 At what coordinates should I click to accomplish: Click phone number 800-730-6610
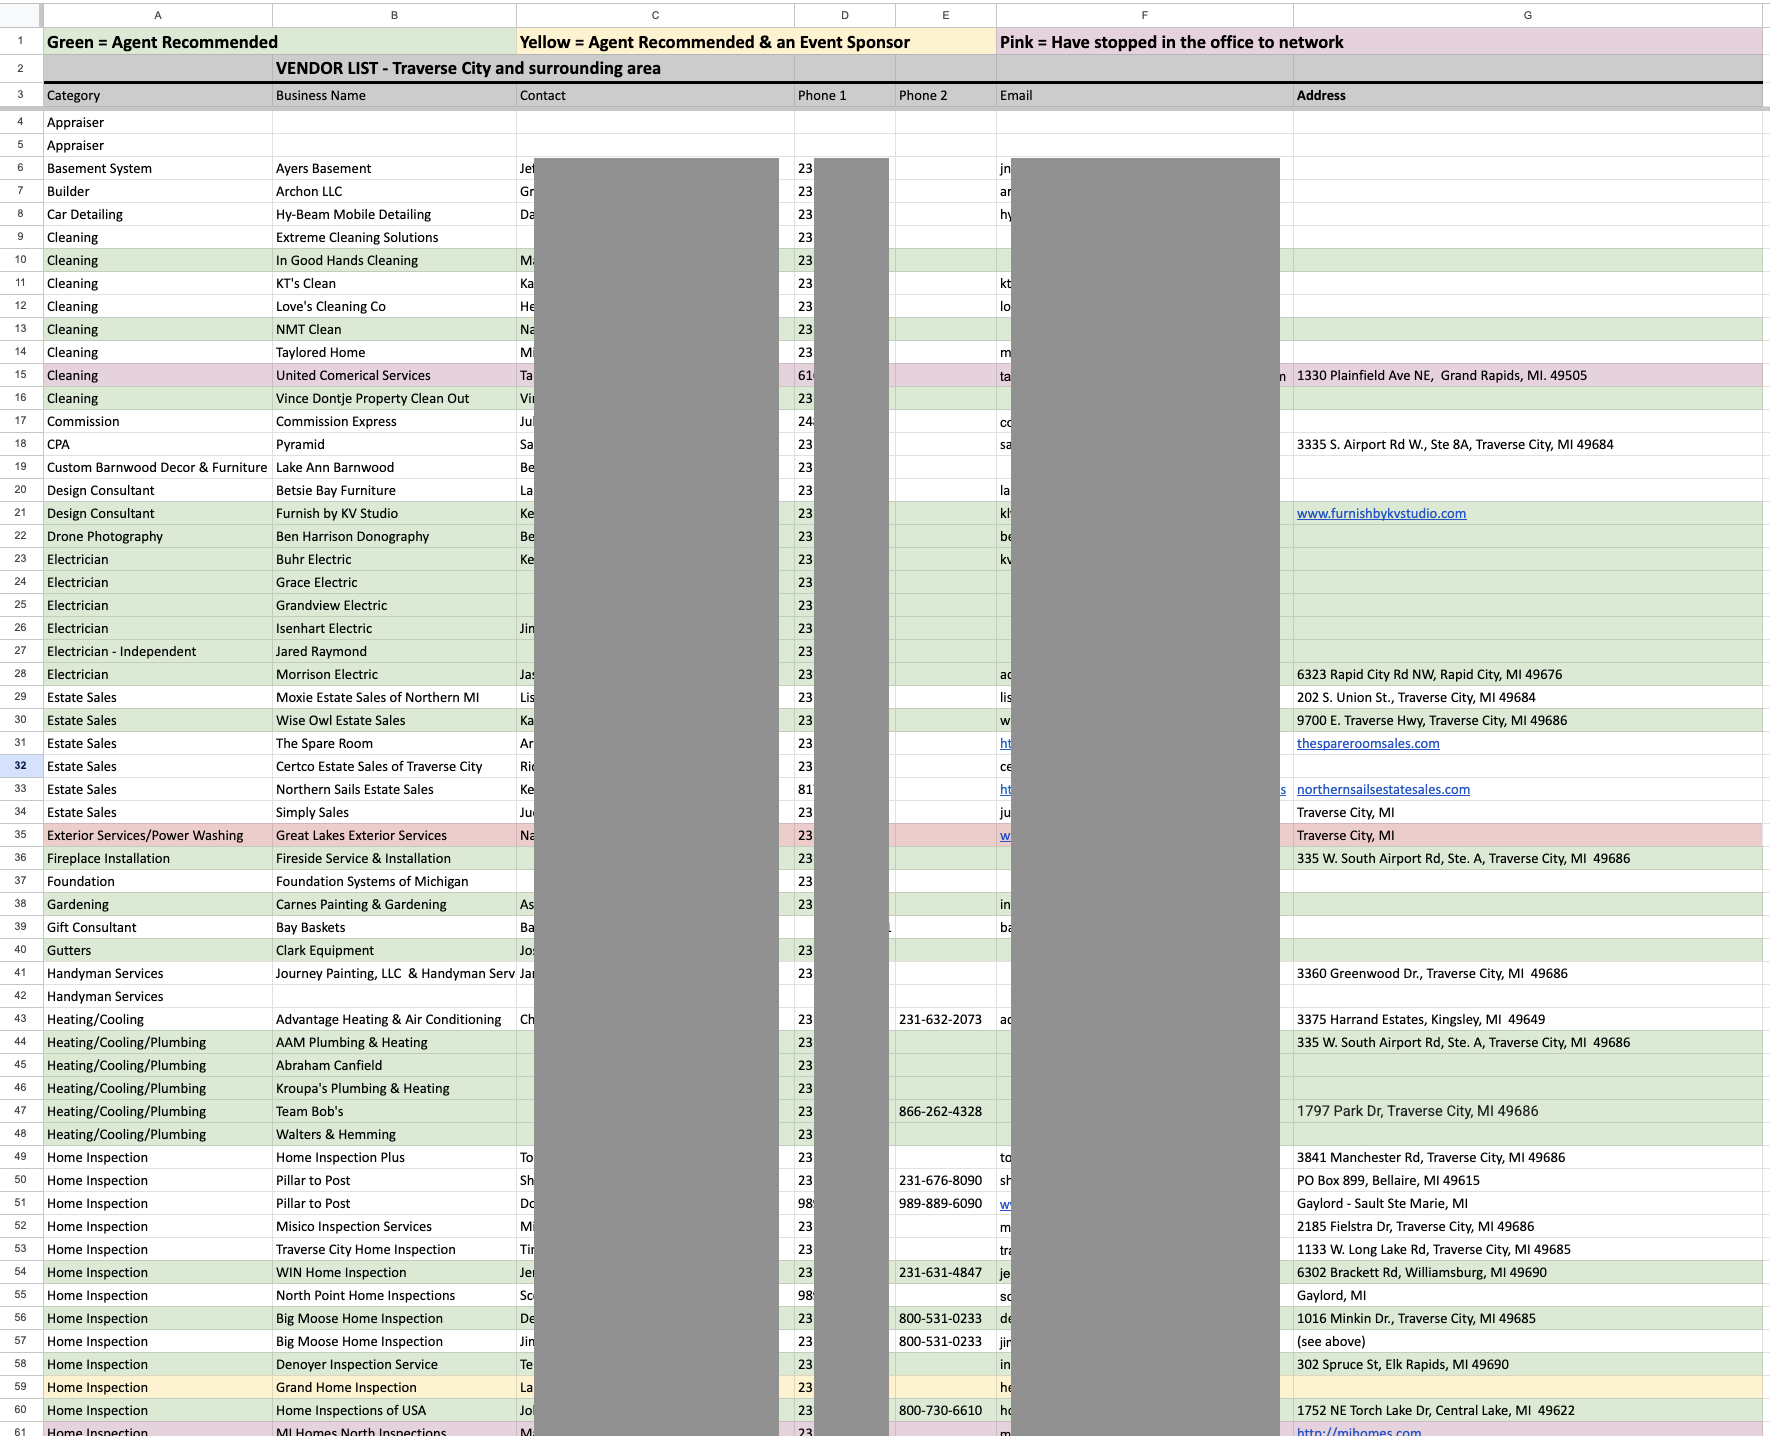[946, 1410]
